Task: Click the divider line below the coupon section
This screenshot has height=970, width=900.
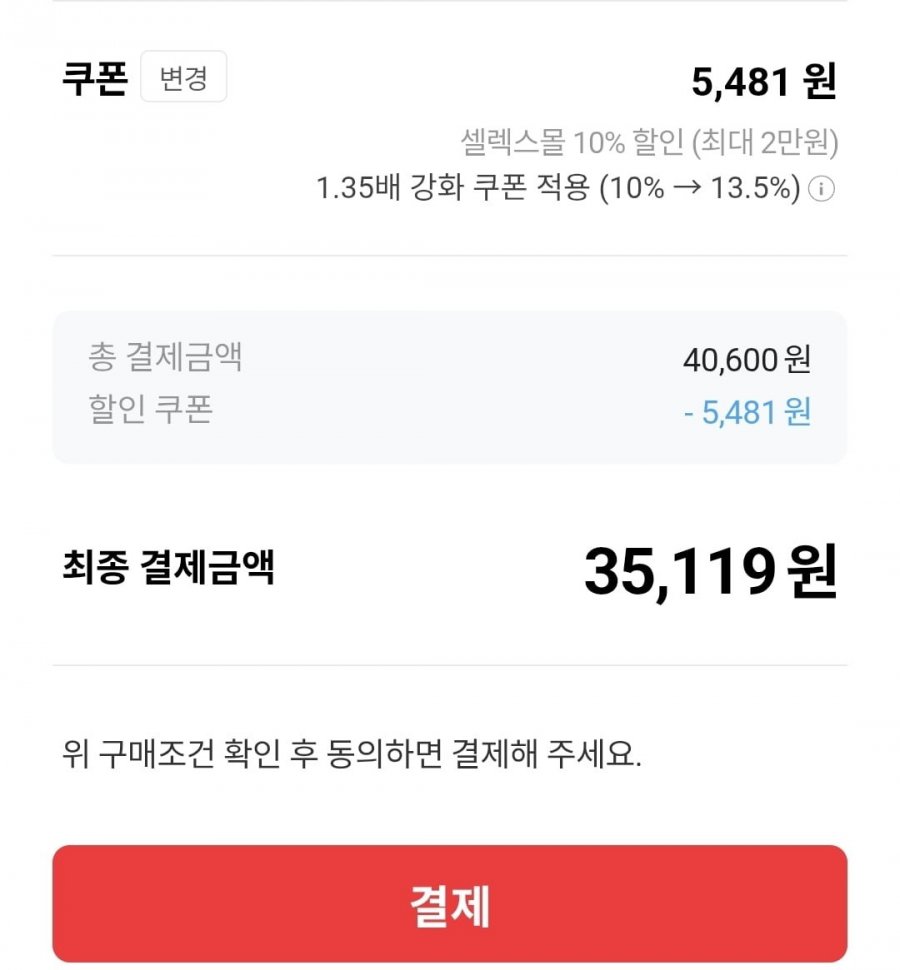Action: tap(450, 255)
